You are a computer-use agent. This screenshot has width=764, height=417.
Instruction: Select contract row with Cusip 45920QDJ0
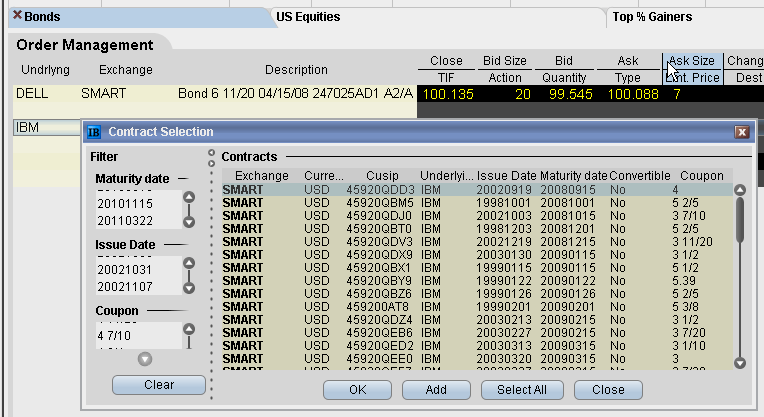click(x=478, y=216)
